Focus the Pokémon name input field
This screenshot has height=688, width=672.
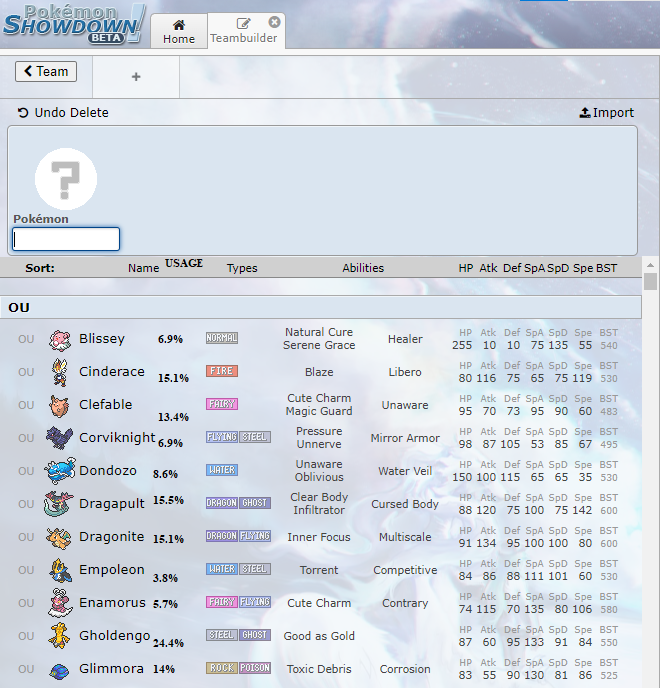[x=66, y=239]
